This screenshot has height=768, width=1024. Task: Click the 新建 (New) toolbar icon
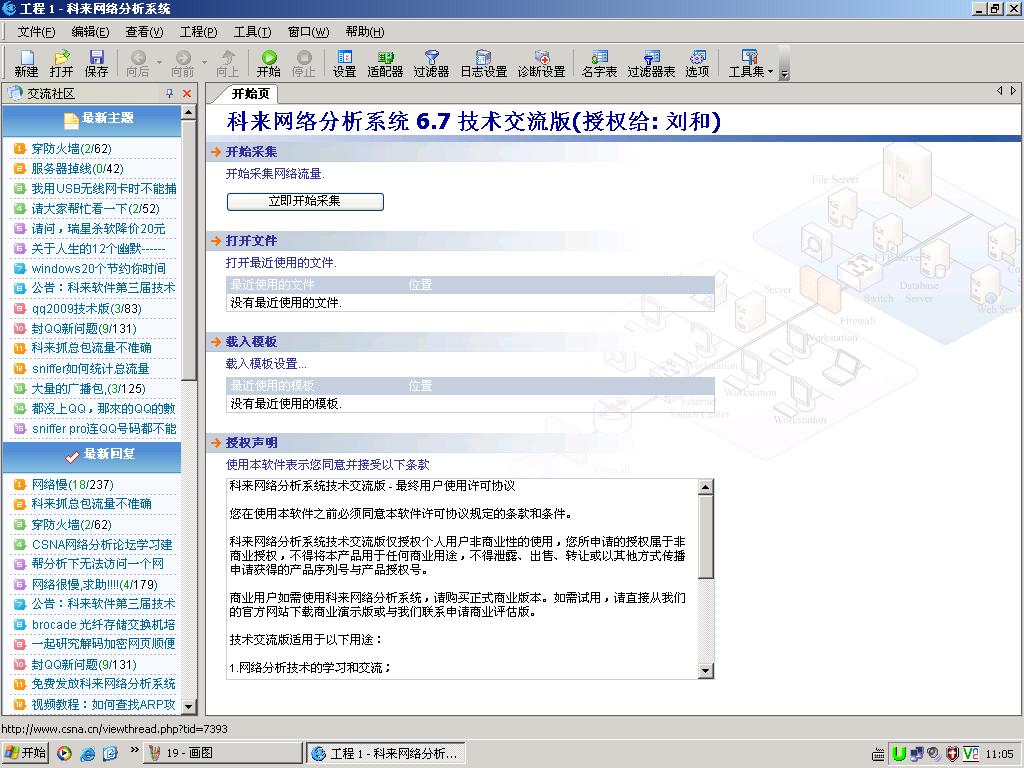tap(26, 63)
